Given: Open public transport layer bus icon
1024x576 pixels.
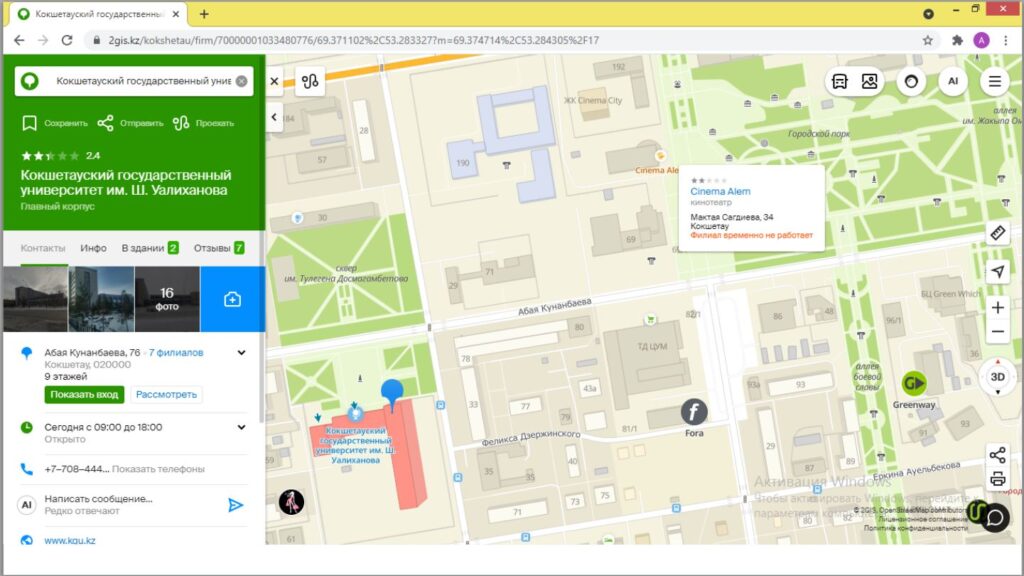Looking at the screenshot, I should (x=840, y=82).
